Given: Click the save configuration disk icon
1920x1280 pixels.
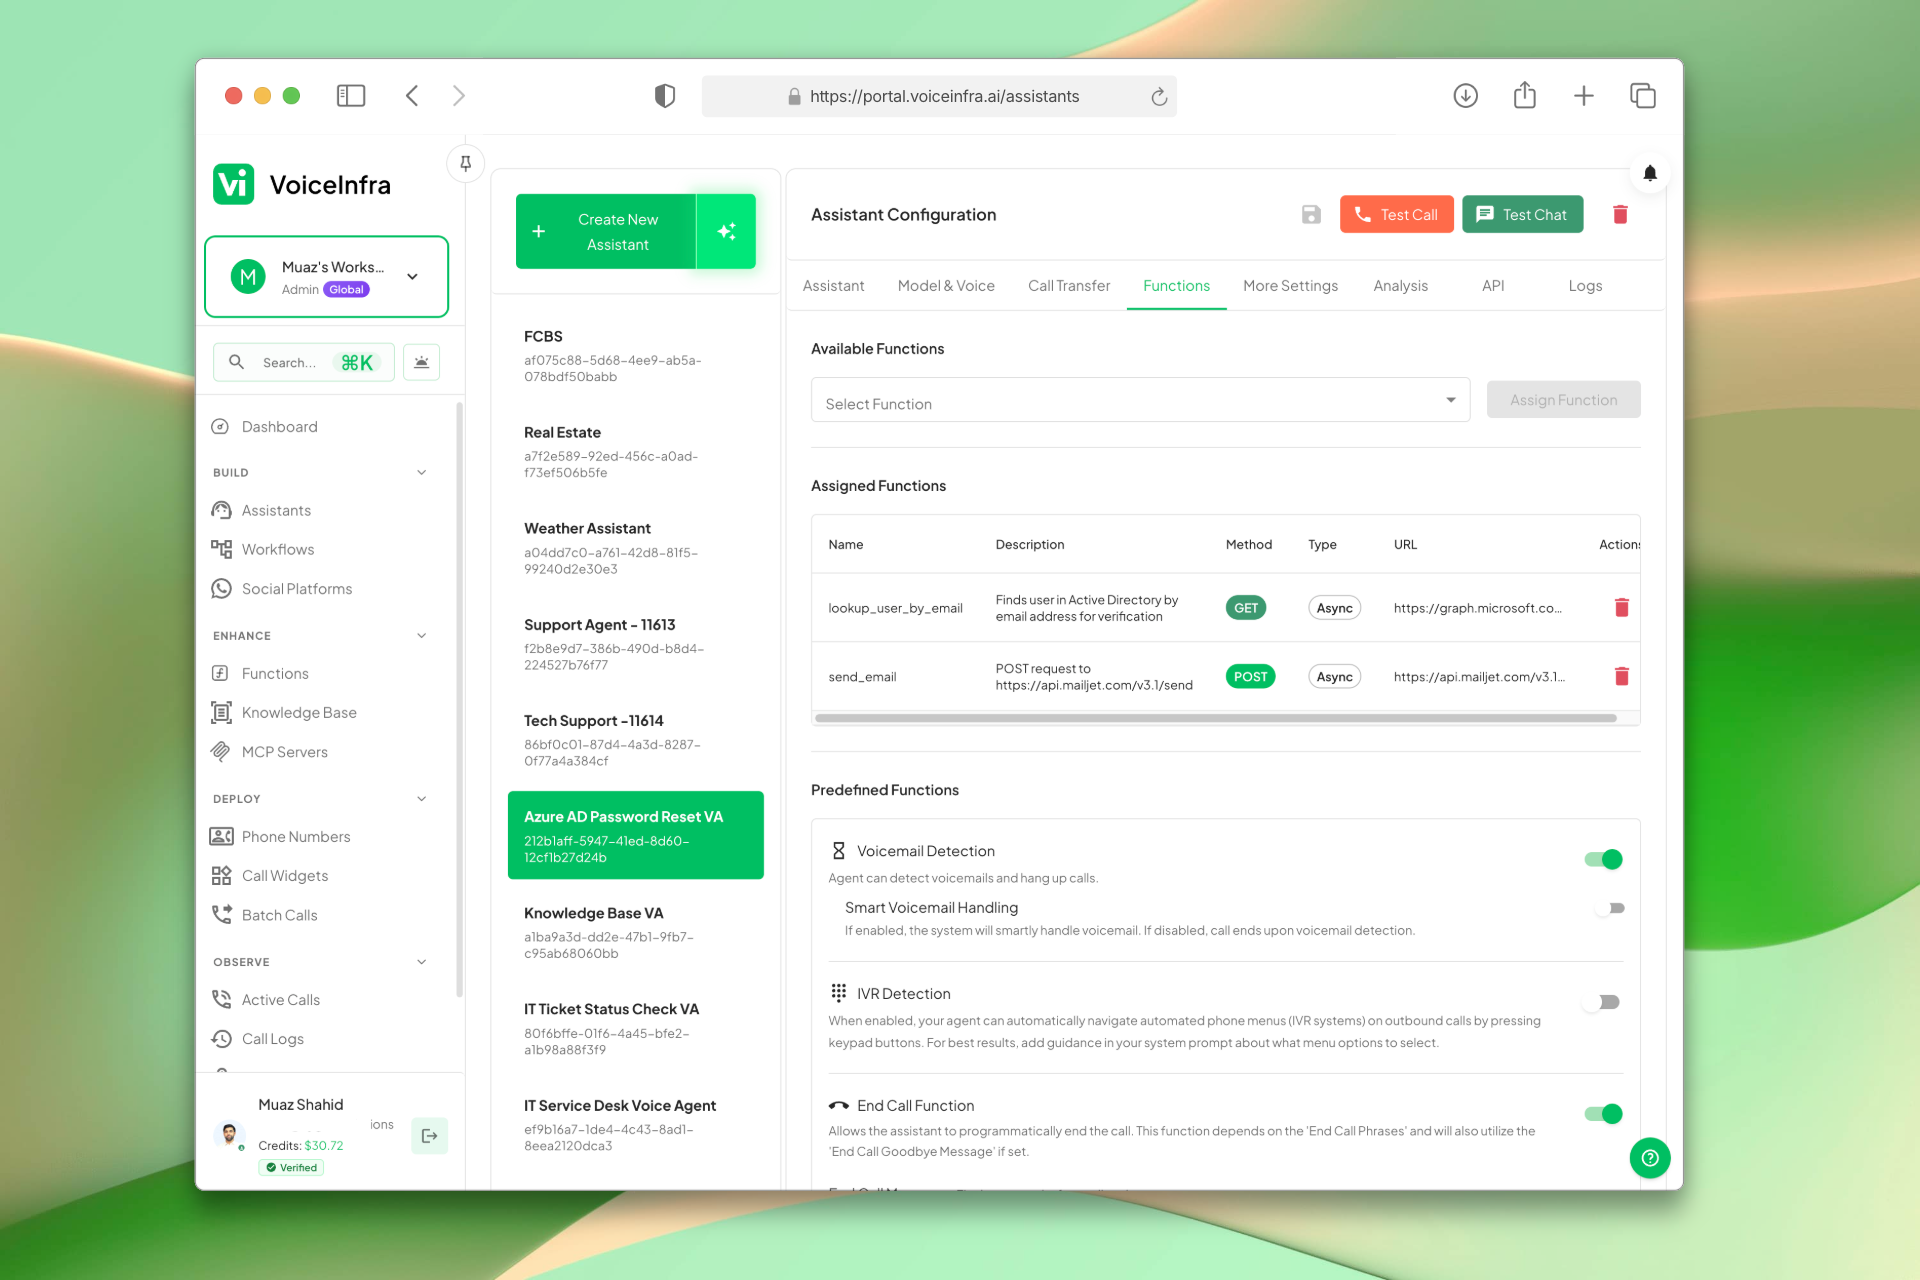Looking at the screenshot, I should [x=1311, y=214].
